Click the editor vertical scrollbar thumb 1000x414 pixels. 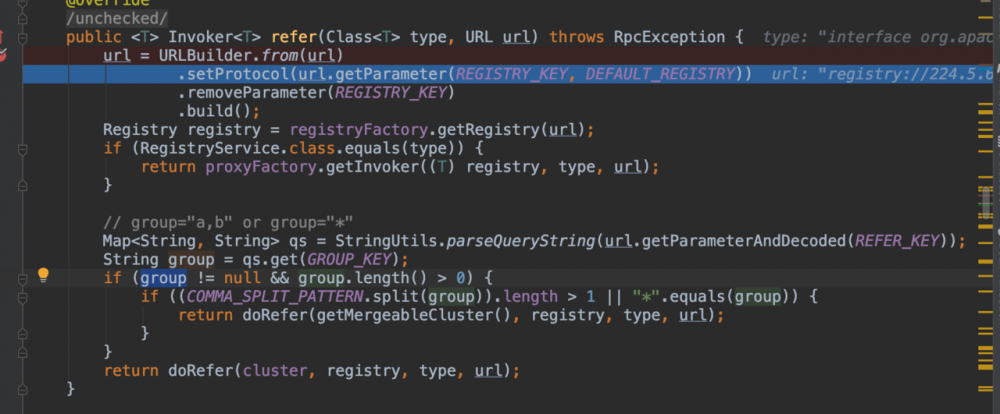click(987, 203)
